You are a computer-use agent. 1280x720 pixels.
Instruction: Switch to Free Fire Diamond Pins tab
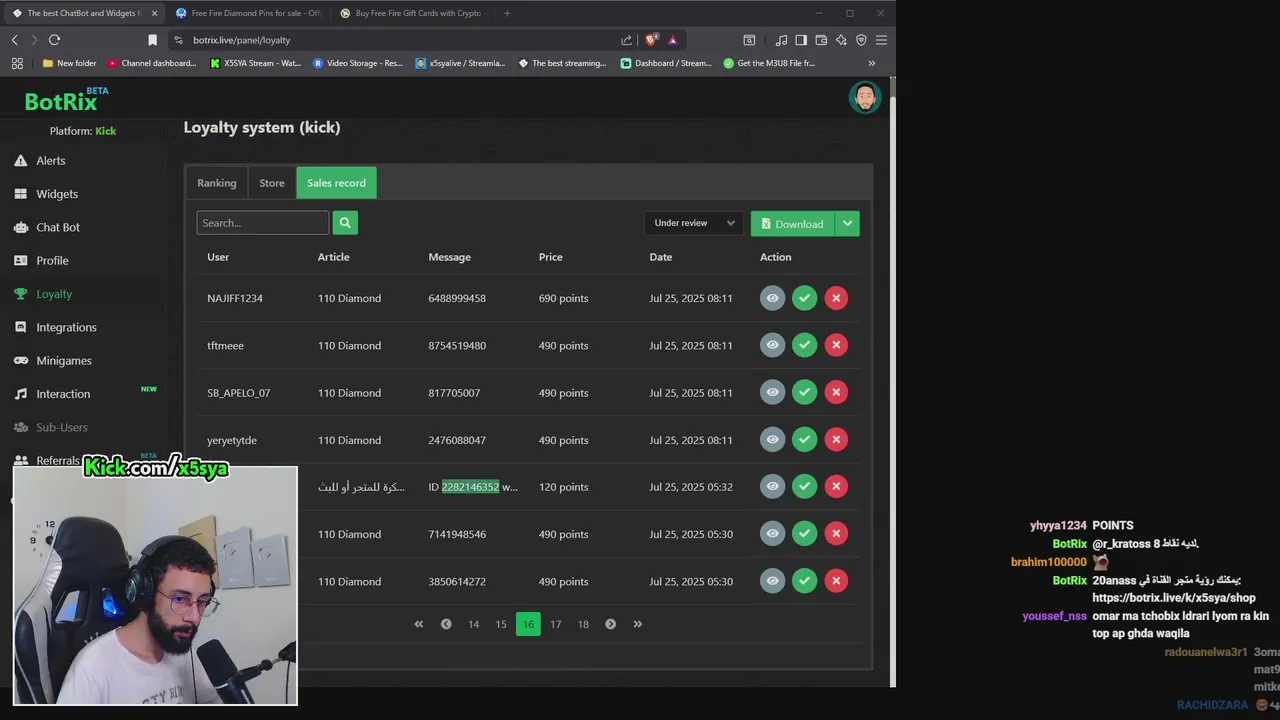(x=247, y=13)
